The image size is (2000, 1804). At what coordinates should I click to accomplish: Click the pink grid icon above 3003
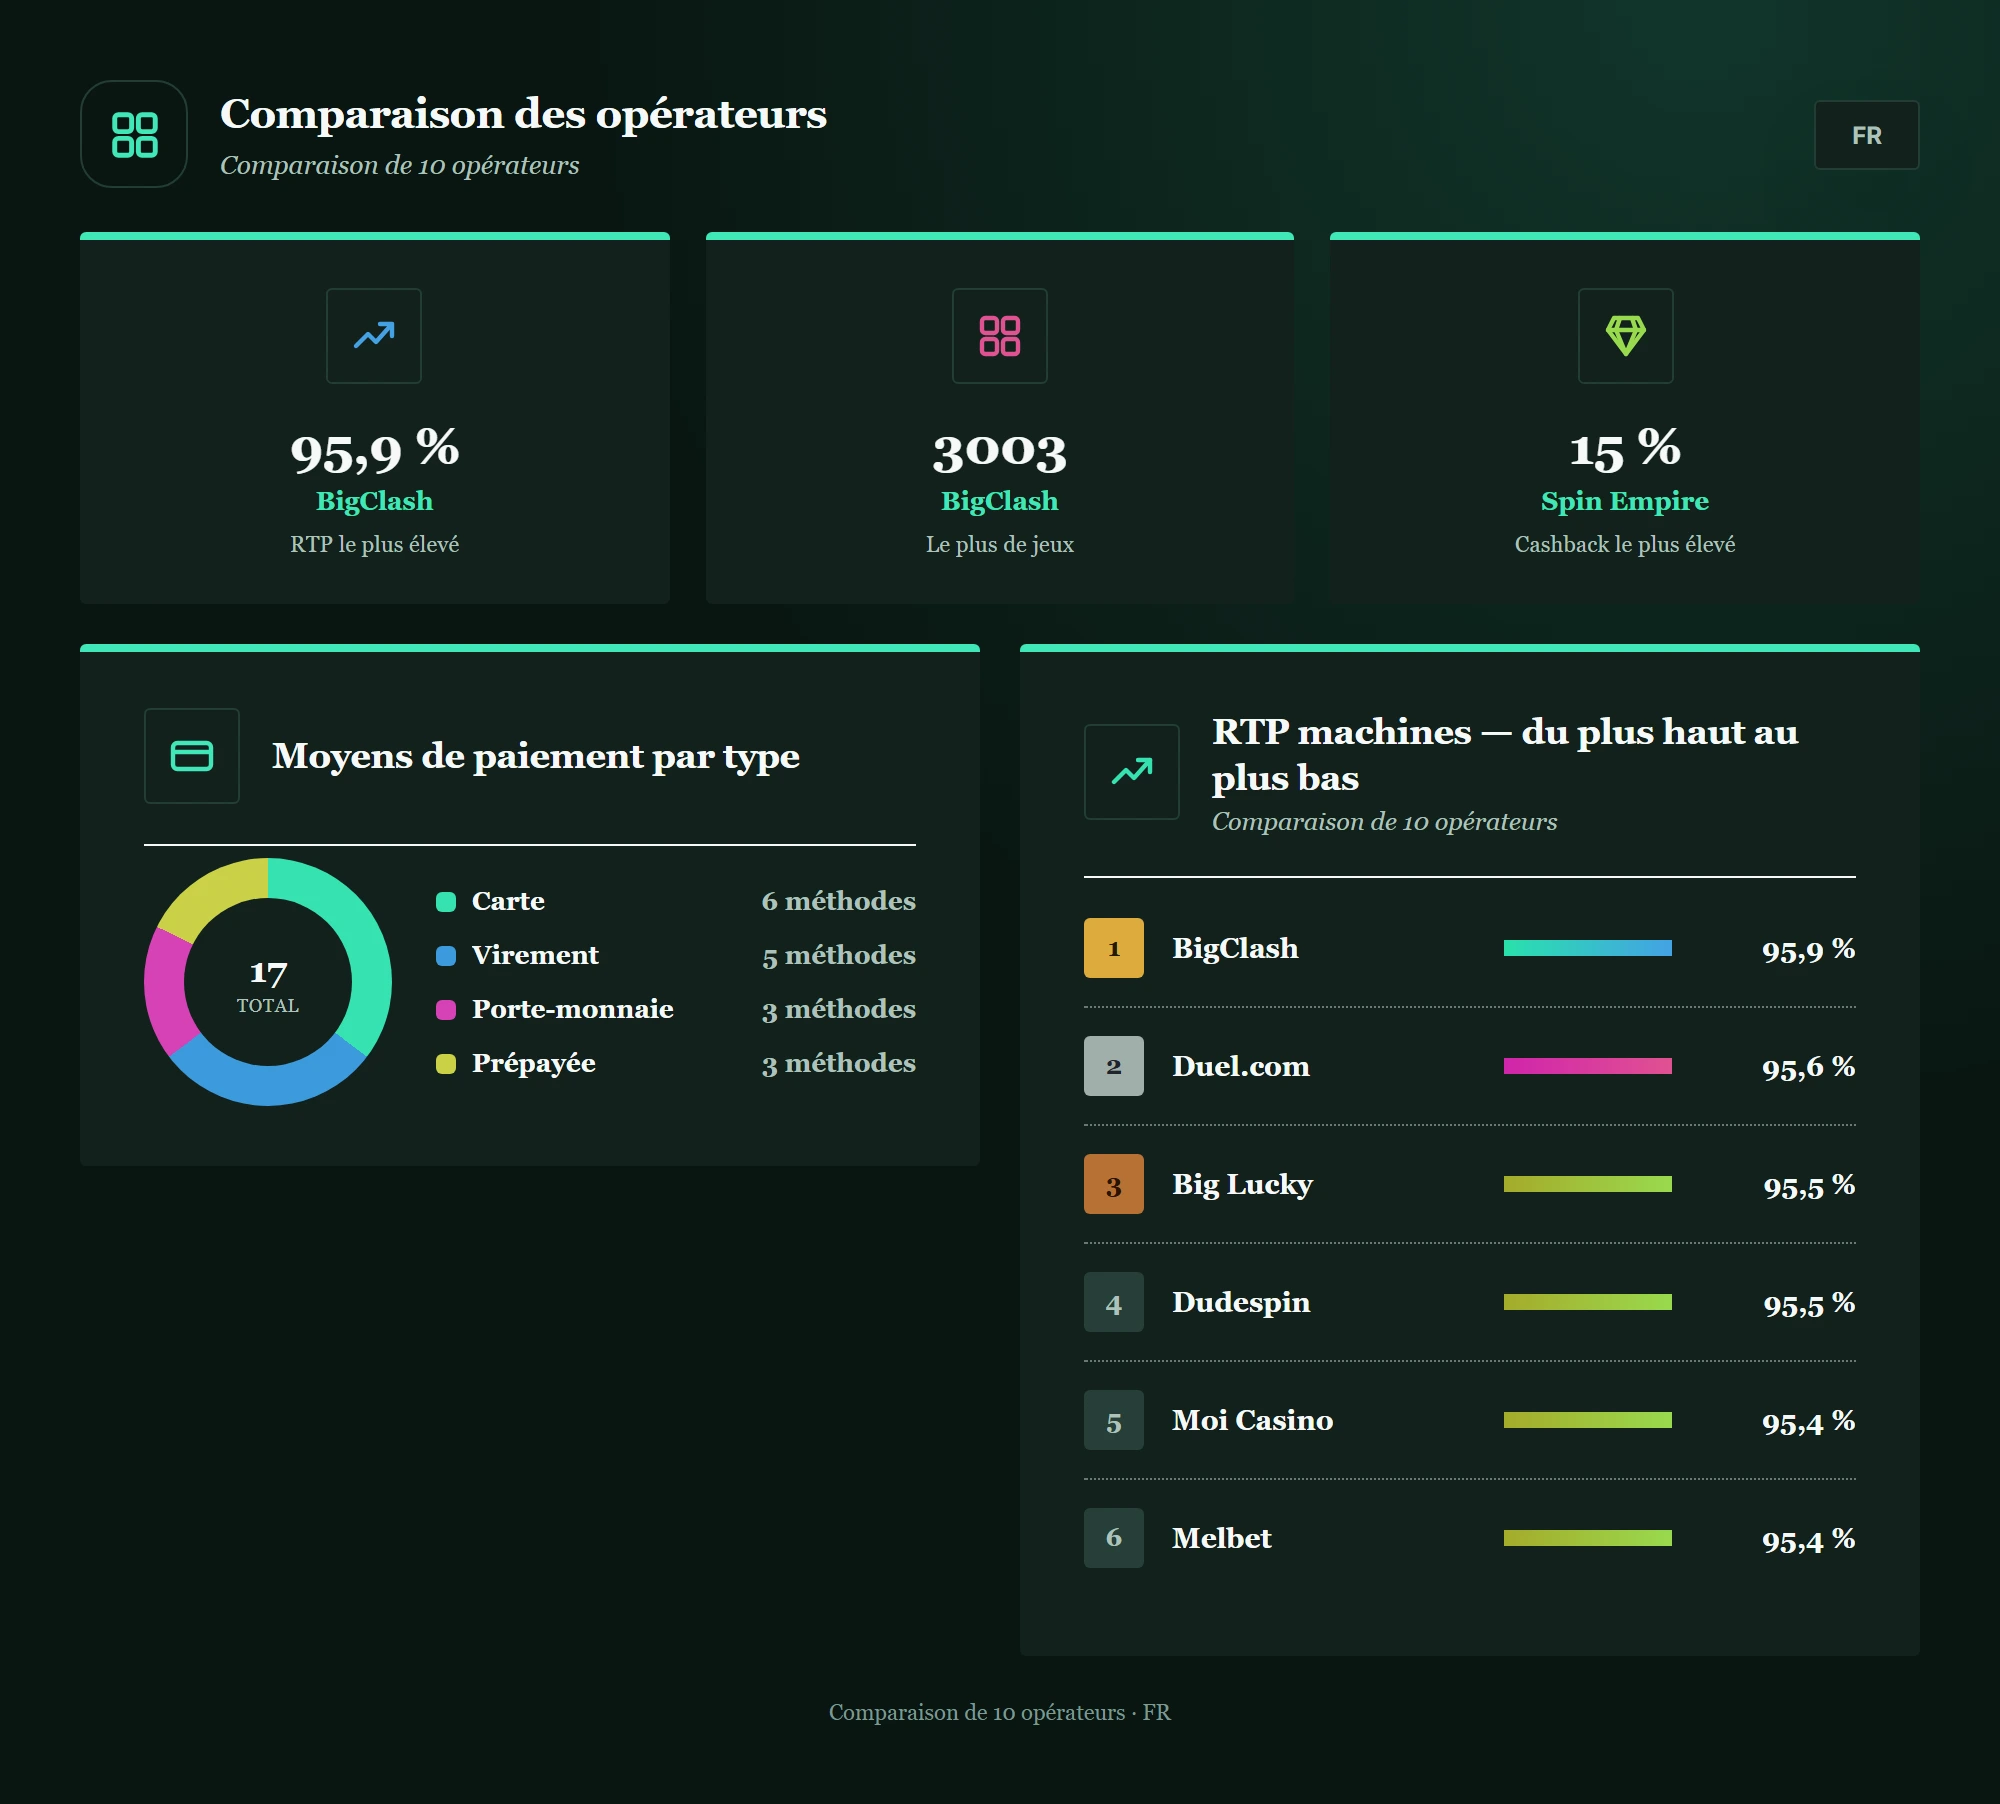[x=1000, y=336]
